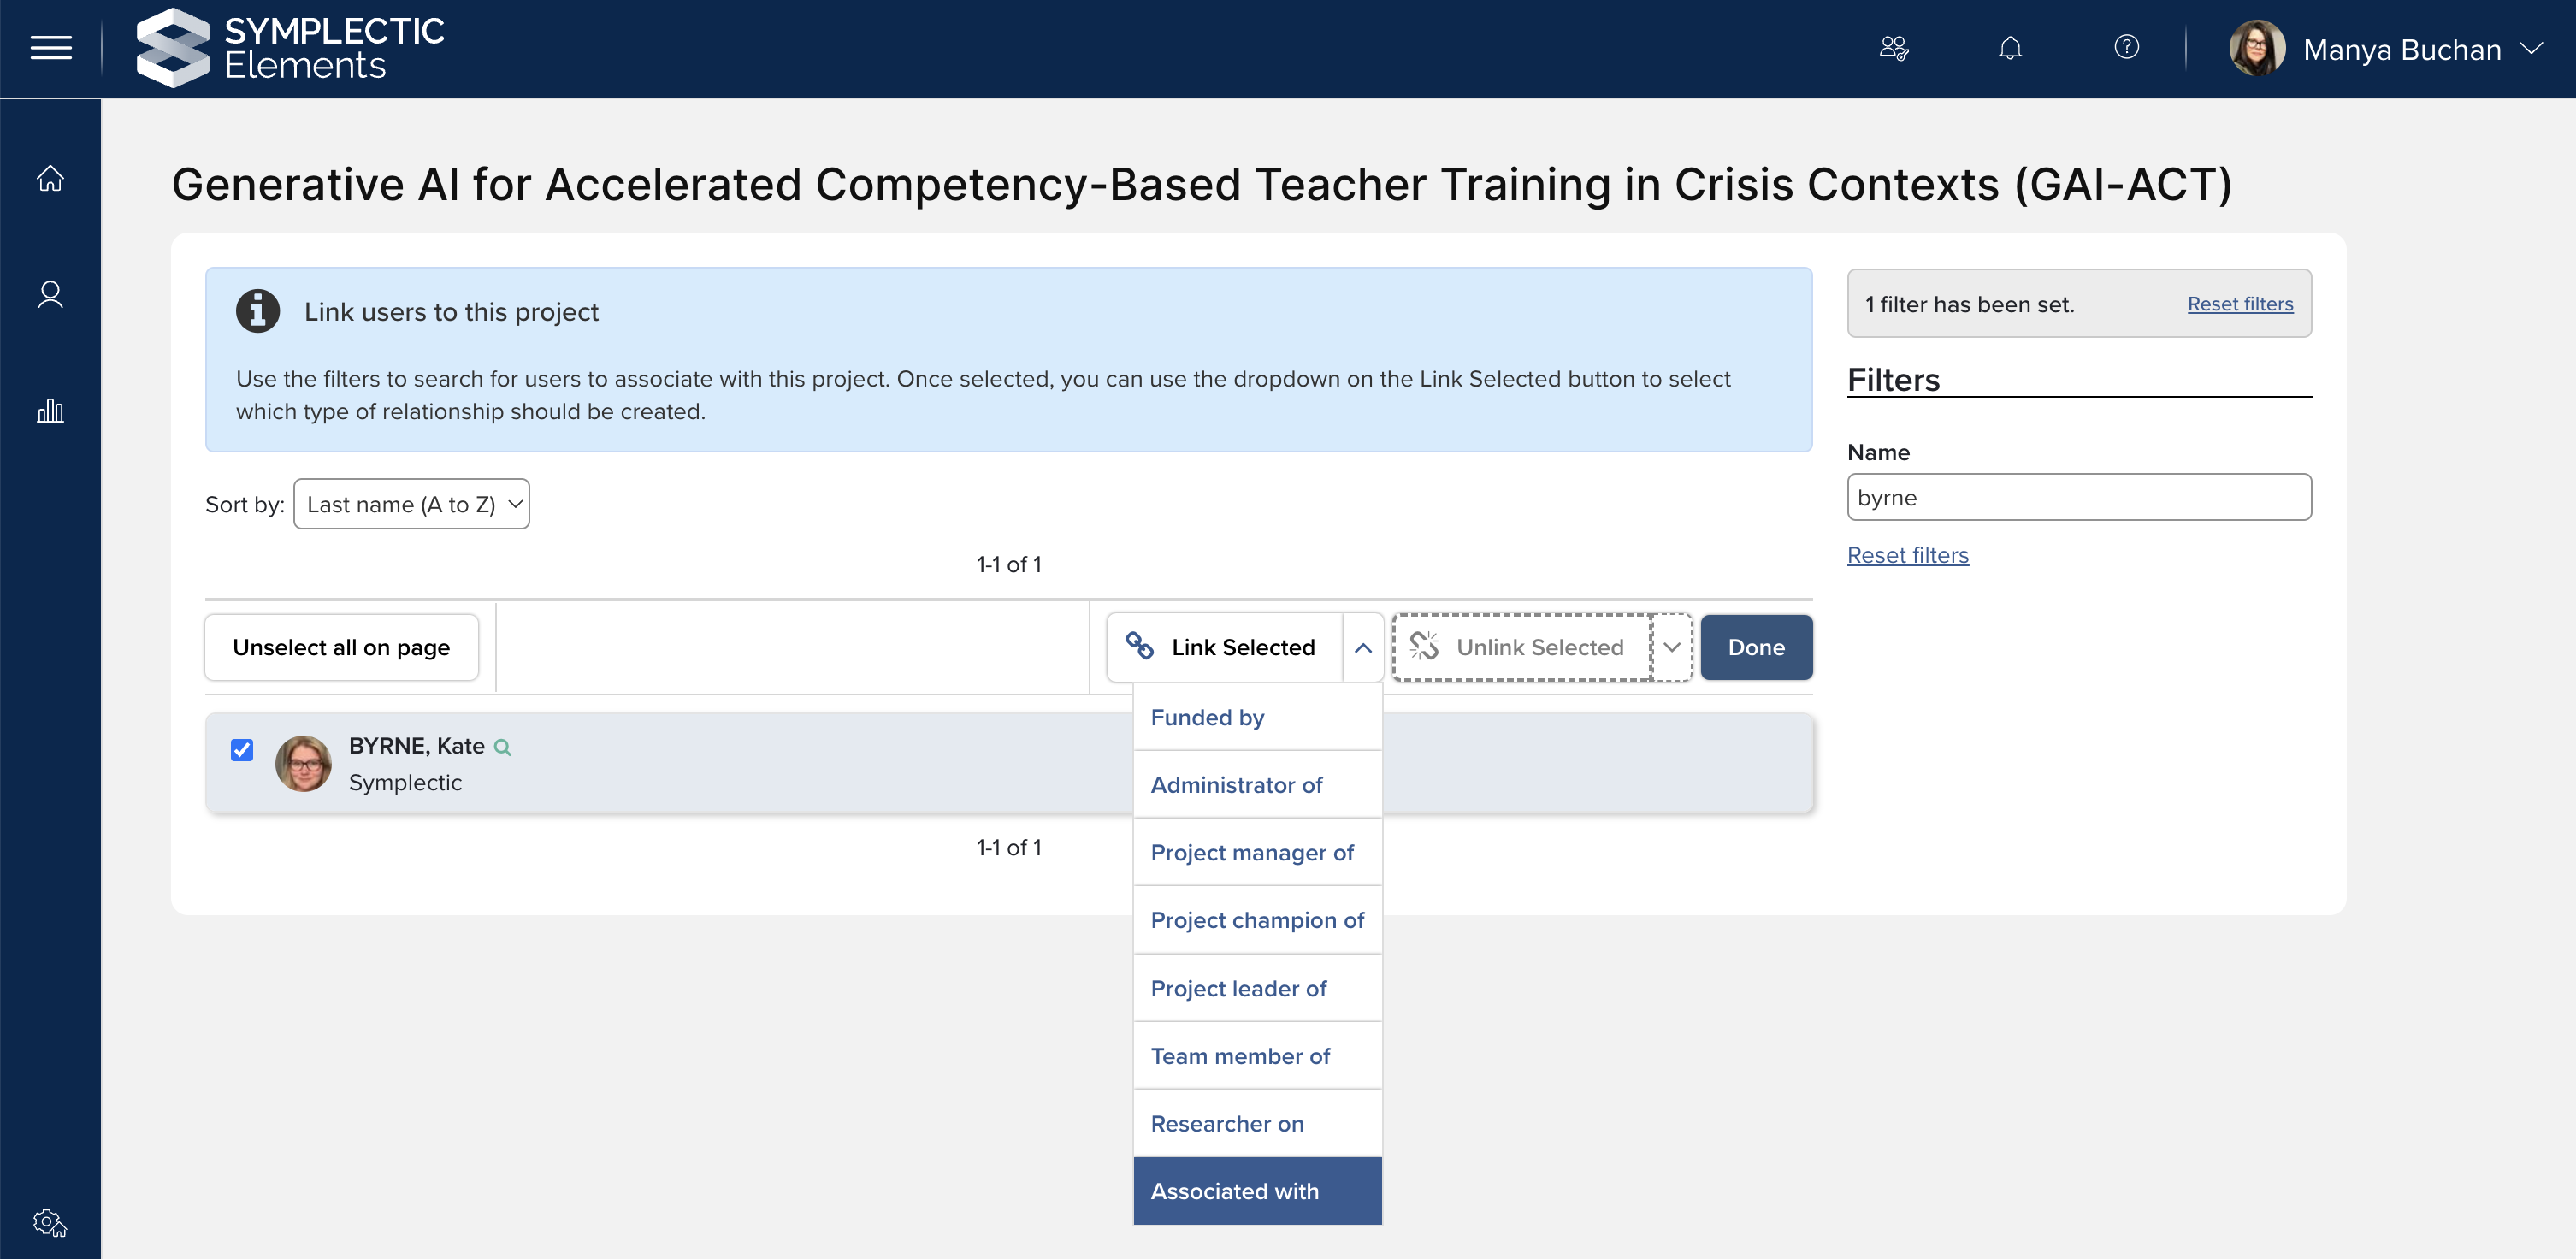2576x1259 pixels.
Task: Click the impersonate users icon
Action: [x=1894, y=48]
